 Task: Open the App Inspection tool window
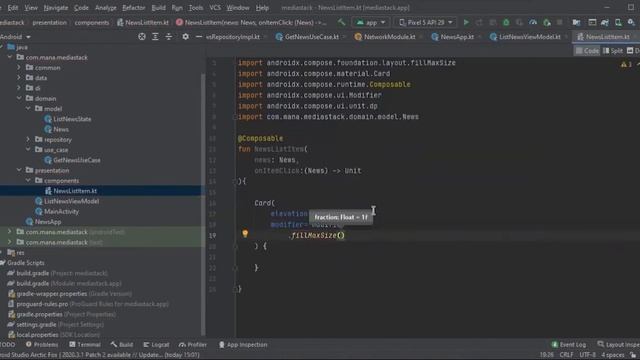click(243, 345)
